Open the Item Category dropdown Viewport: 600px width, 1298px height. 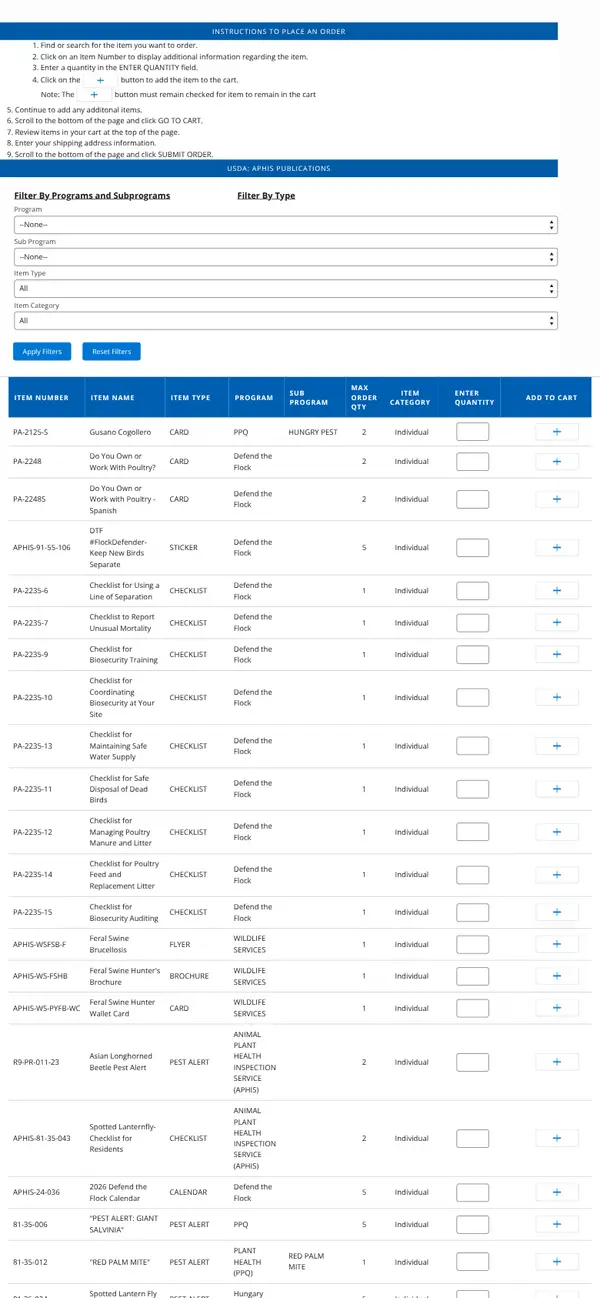[286, 321]
